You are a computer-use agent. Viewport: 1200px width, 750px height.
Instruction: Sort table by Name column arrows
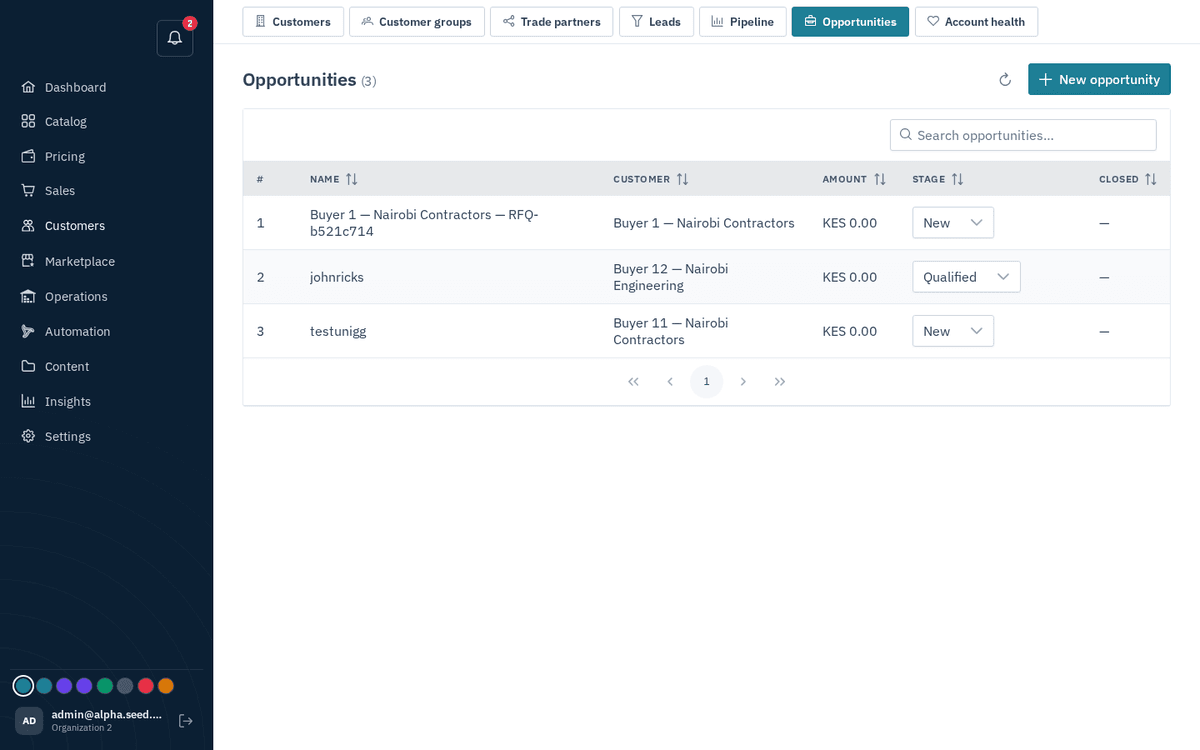(x=352, y=179)
